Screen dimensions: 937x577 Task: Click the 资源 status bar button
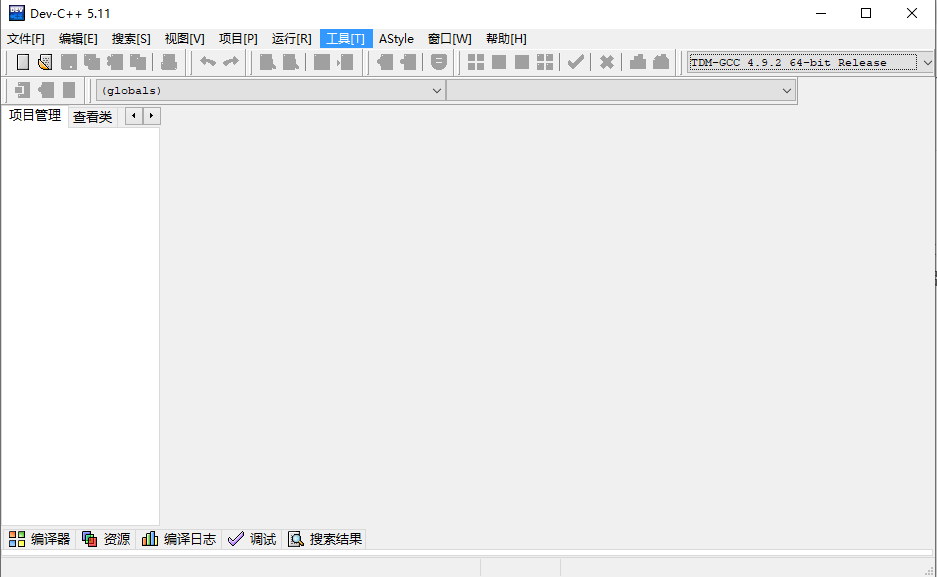click(105, 539)
